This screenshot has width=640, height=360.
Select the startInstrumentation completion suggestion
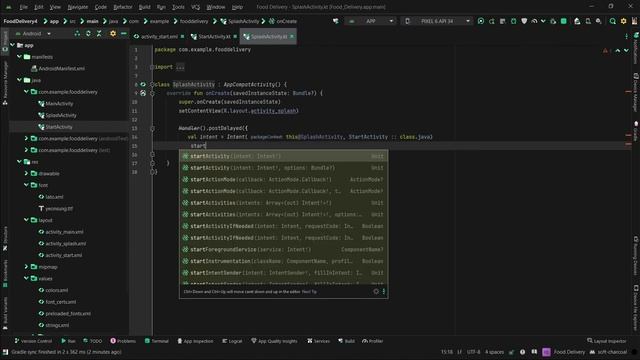[284, 261]
